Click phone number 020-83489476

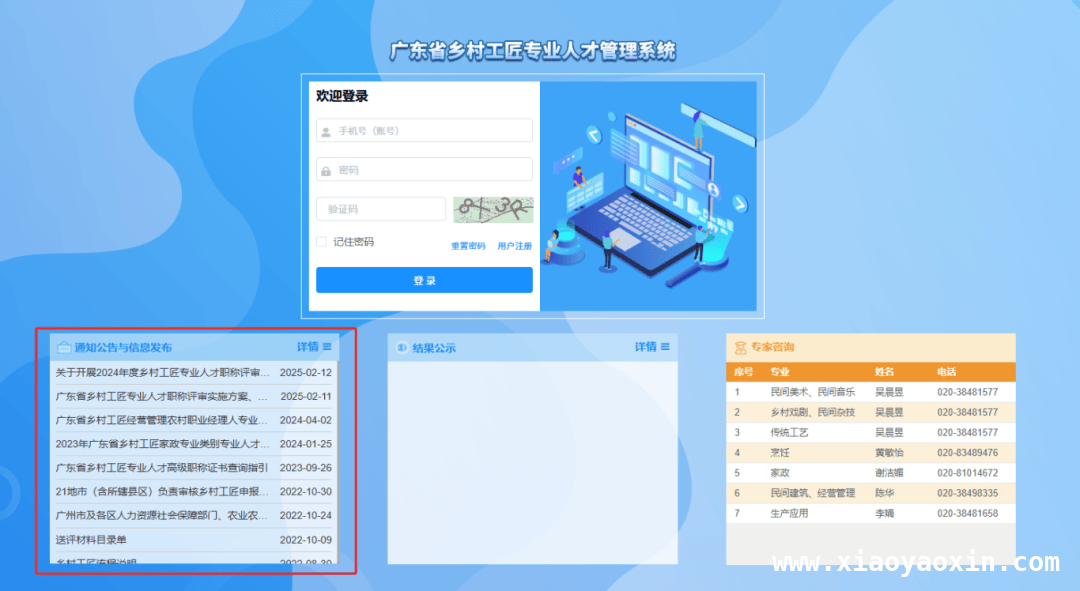tap(967, 453)
